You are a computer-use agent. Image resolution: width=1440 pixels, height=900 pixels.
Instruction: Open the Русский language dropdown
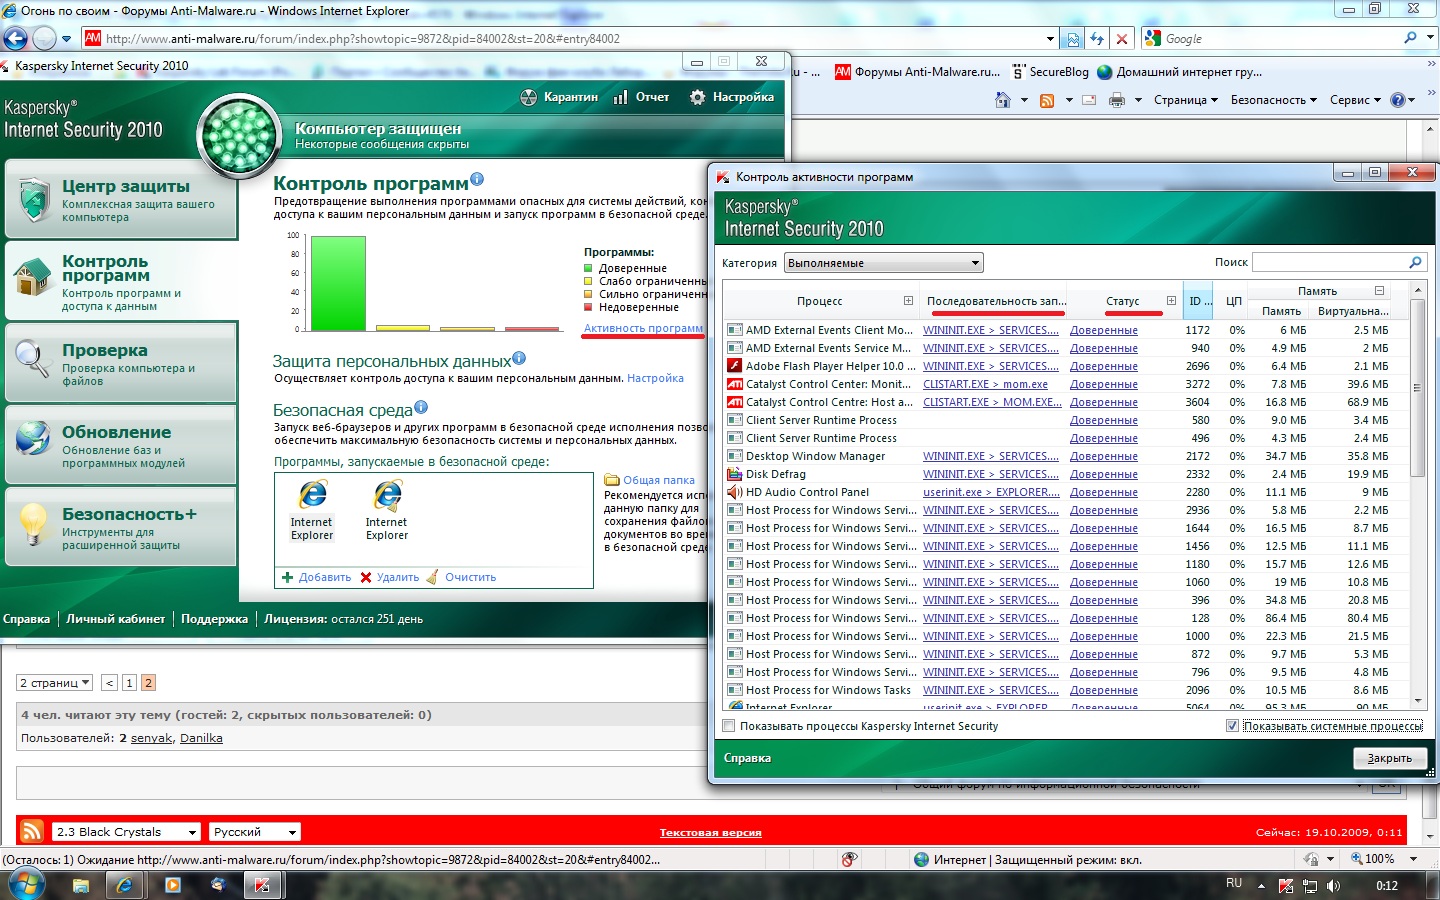255,832
